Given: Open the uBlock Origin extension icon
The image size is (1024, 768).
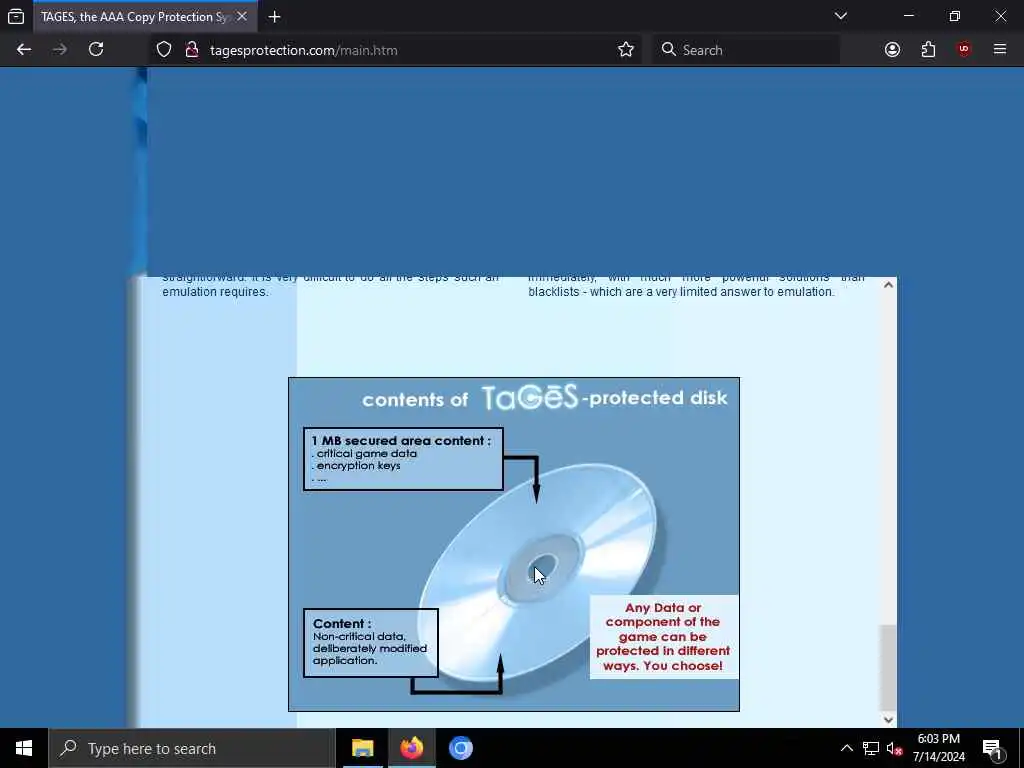Looking at the screenshot, I should coord(964,50).
